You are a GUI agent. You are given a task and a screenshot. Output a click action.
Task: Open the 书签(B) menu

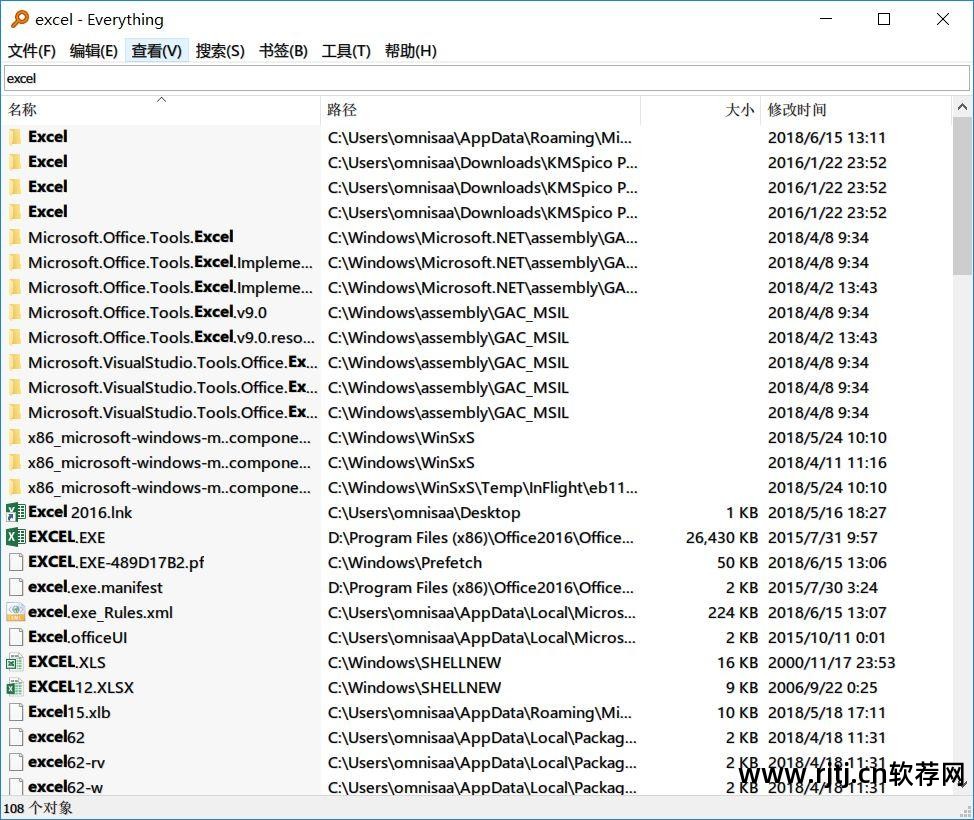point(283,51)
